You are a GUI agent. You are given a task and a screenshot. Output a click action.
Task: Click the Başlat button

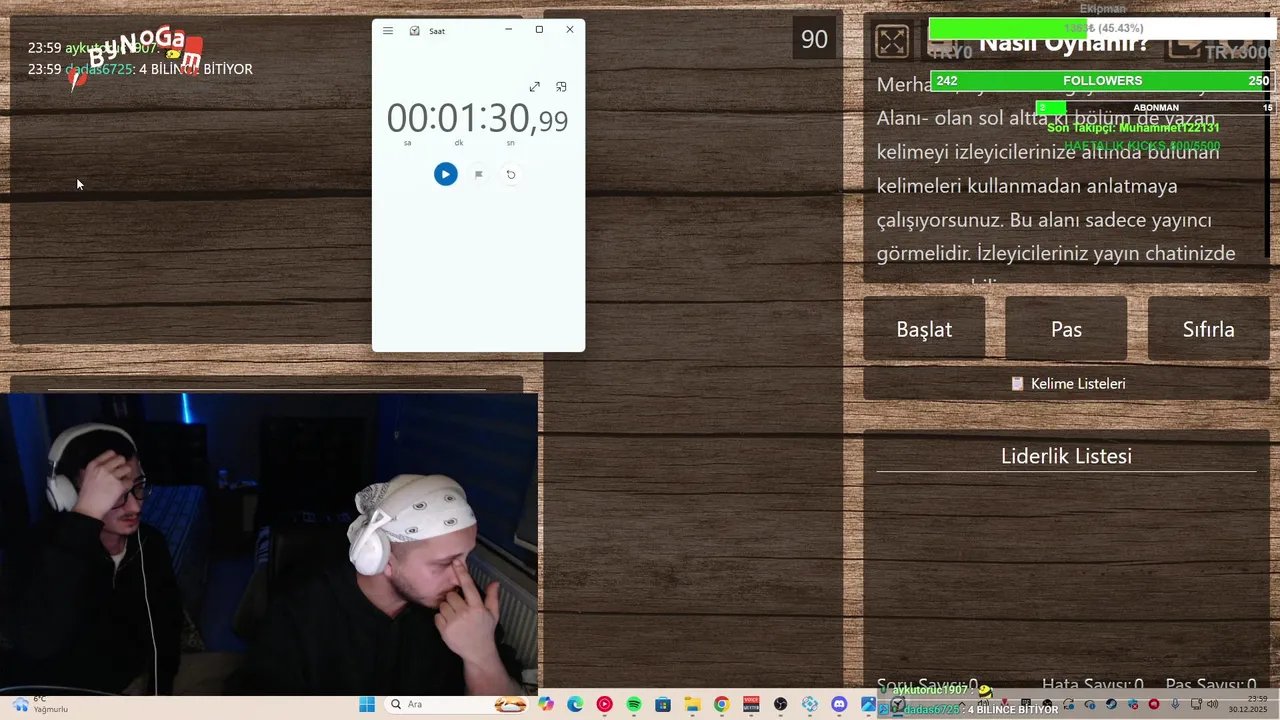click(x=924, y=329)
